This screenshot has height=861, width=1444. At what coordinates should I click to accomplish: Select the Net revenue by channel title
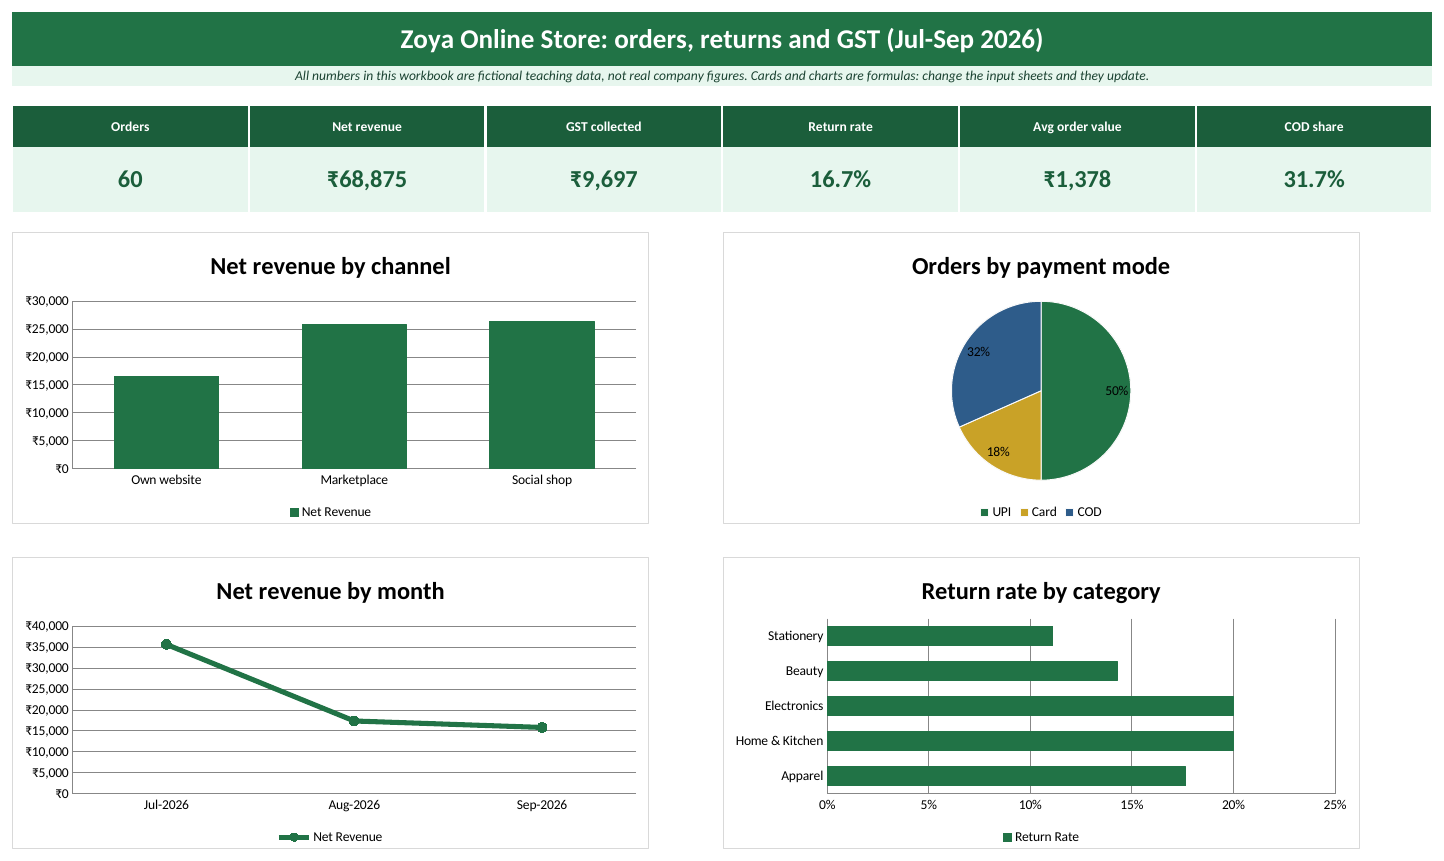pos(330,266)
